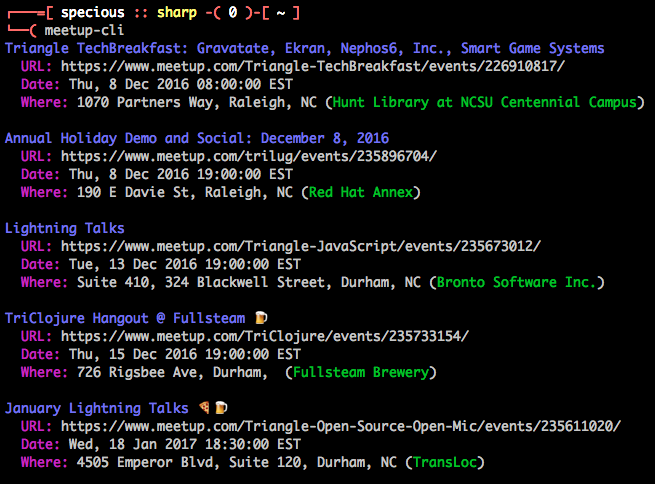Click the Where: label under January Lightning Talks

(x=44, y=462)
